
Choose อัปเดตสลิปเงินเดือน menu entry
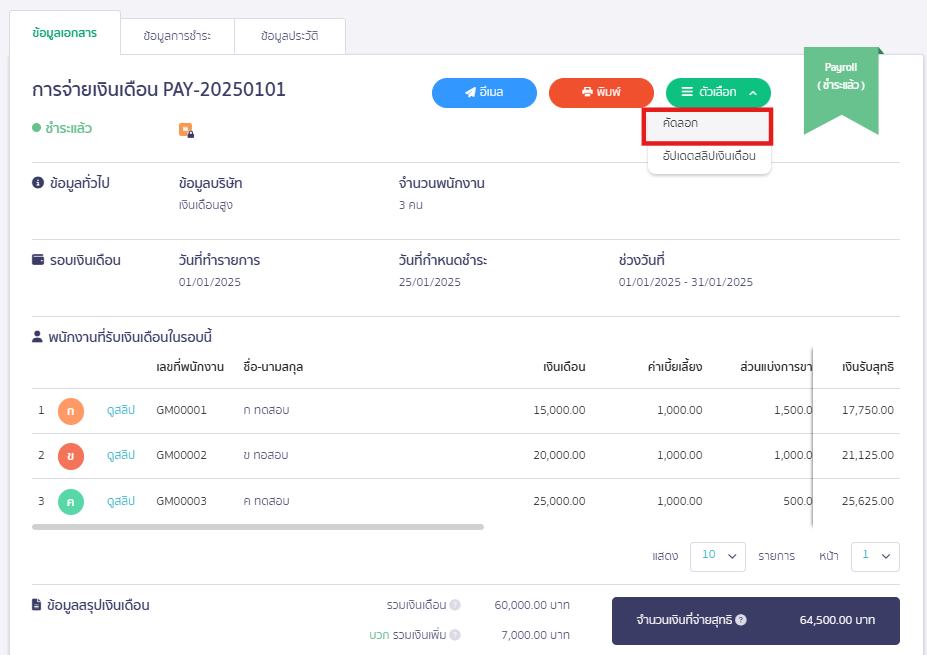tap(709, 157)
